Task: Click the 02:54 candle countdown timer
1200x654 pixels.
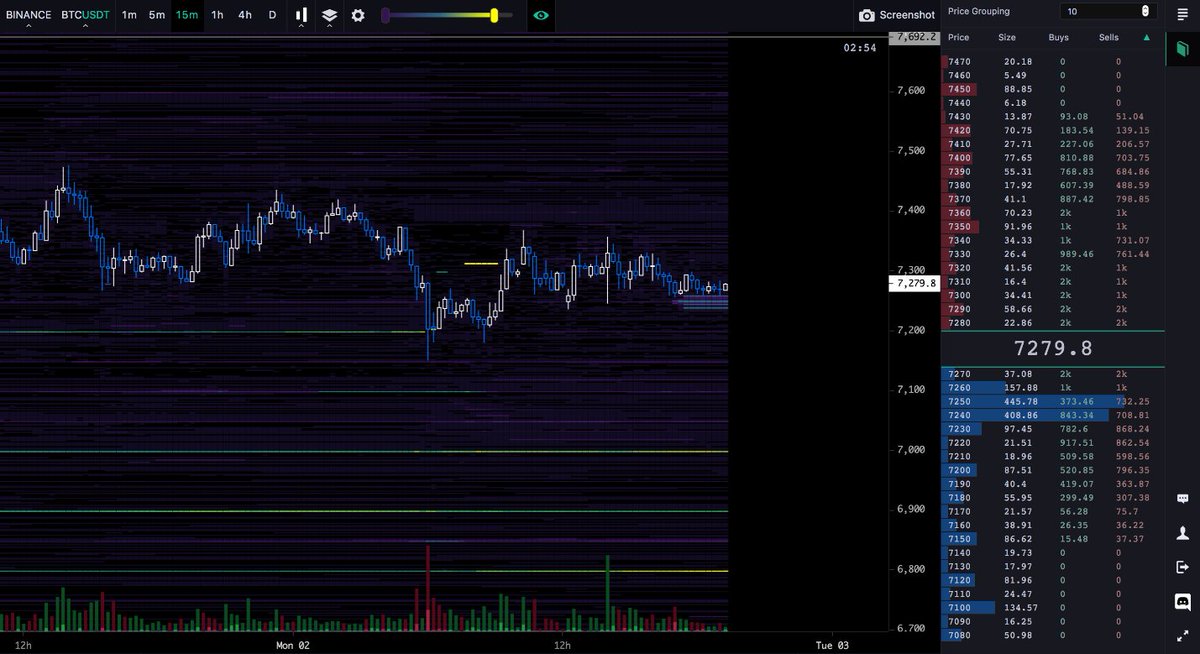Action: [860, 47]
